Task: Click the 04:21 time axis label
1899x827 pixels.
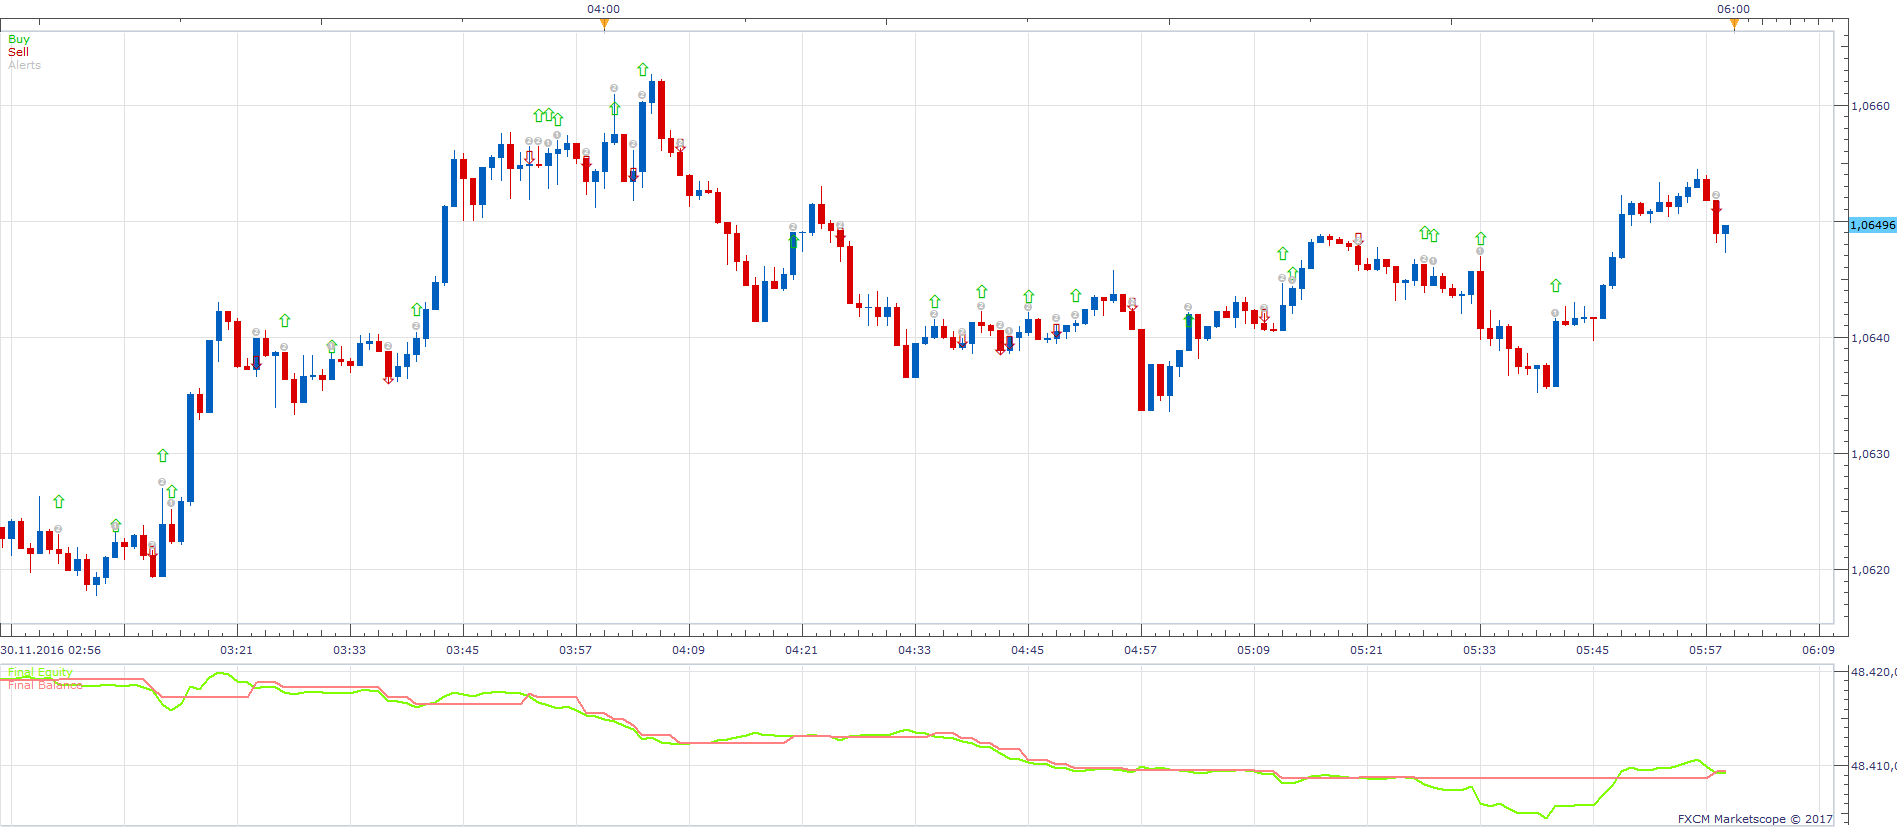Action: 802,650
